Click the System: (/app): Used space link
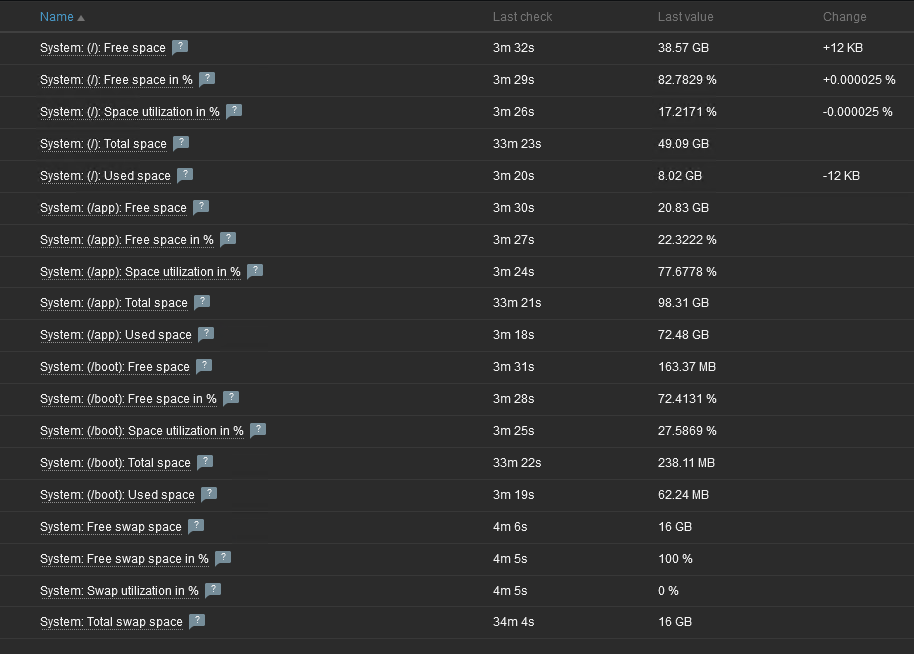 115,335
